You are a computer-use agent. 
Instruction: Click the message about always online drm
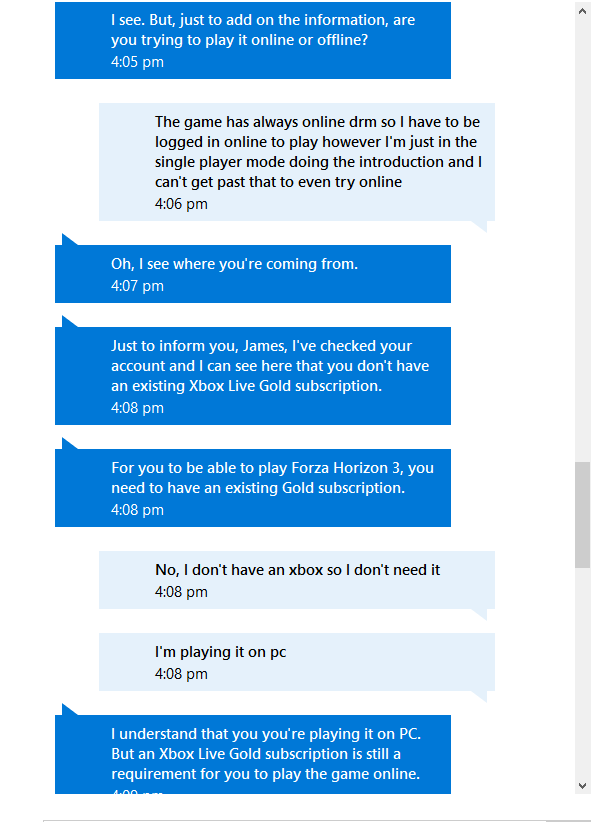tap(297, 162)
